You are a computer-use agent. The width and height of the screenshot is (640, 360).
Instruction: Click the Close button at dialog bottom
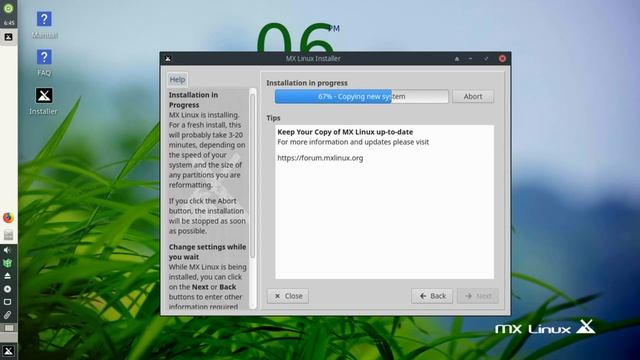pos(288,296)
